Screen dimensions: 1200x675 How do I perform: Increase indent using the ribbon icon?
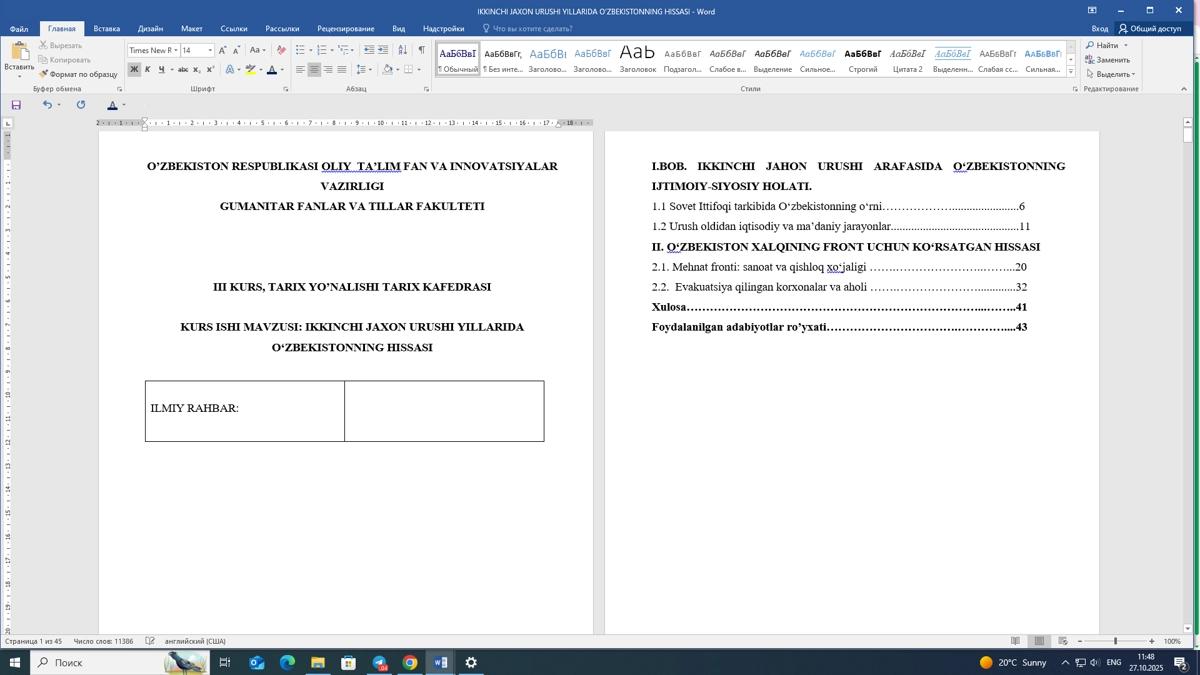coord(383,50)
